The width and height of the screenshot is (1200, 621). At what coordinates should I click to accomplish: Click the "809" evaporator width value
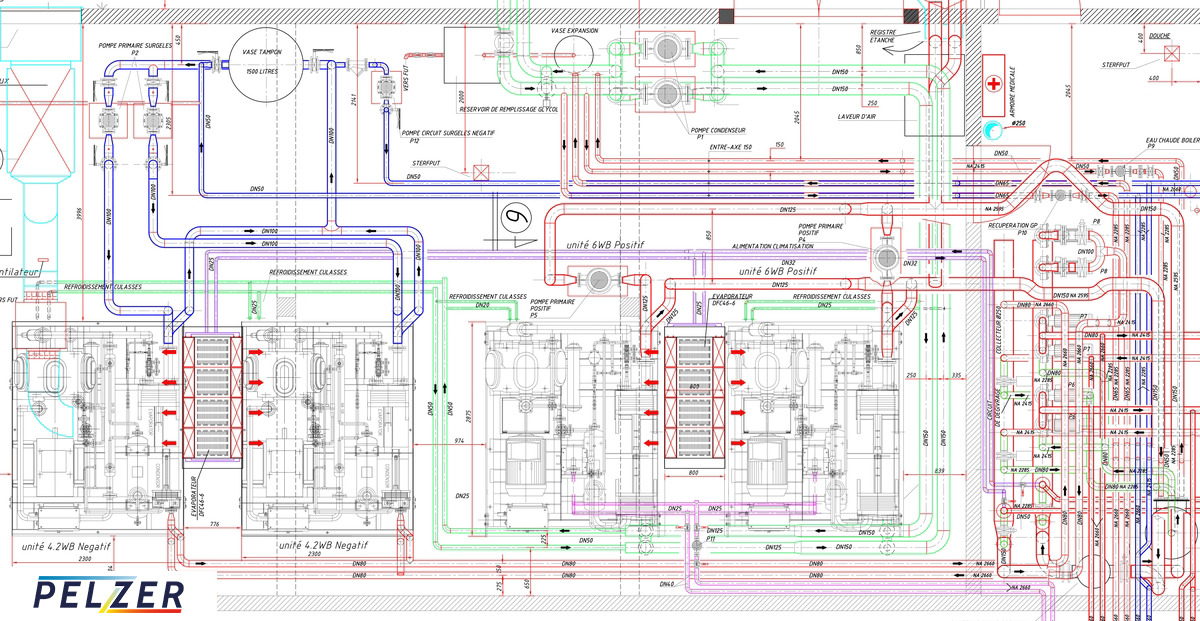693,386
